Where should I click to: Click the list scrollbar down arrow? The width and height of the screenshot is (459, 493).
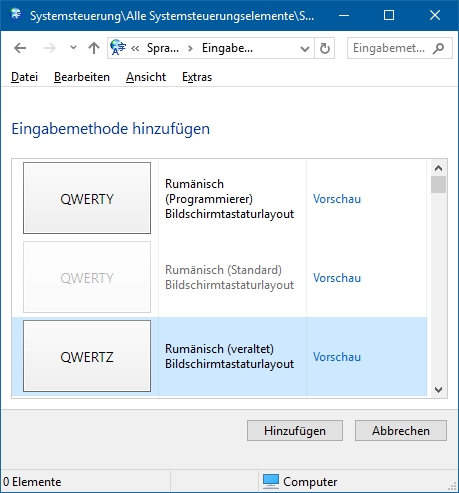[x=438, y=389]
